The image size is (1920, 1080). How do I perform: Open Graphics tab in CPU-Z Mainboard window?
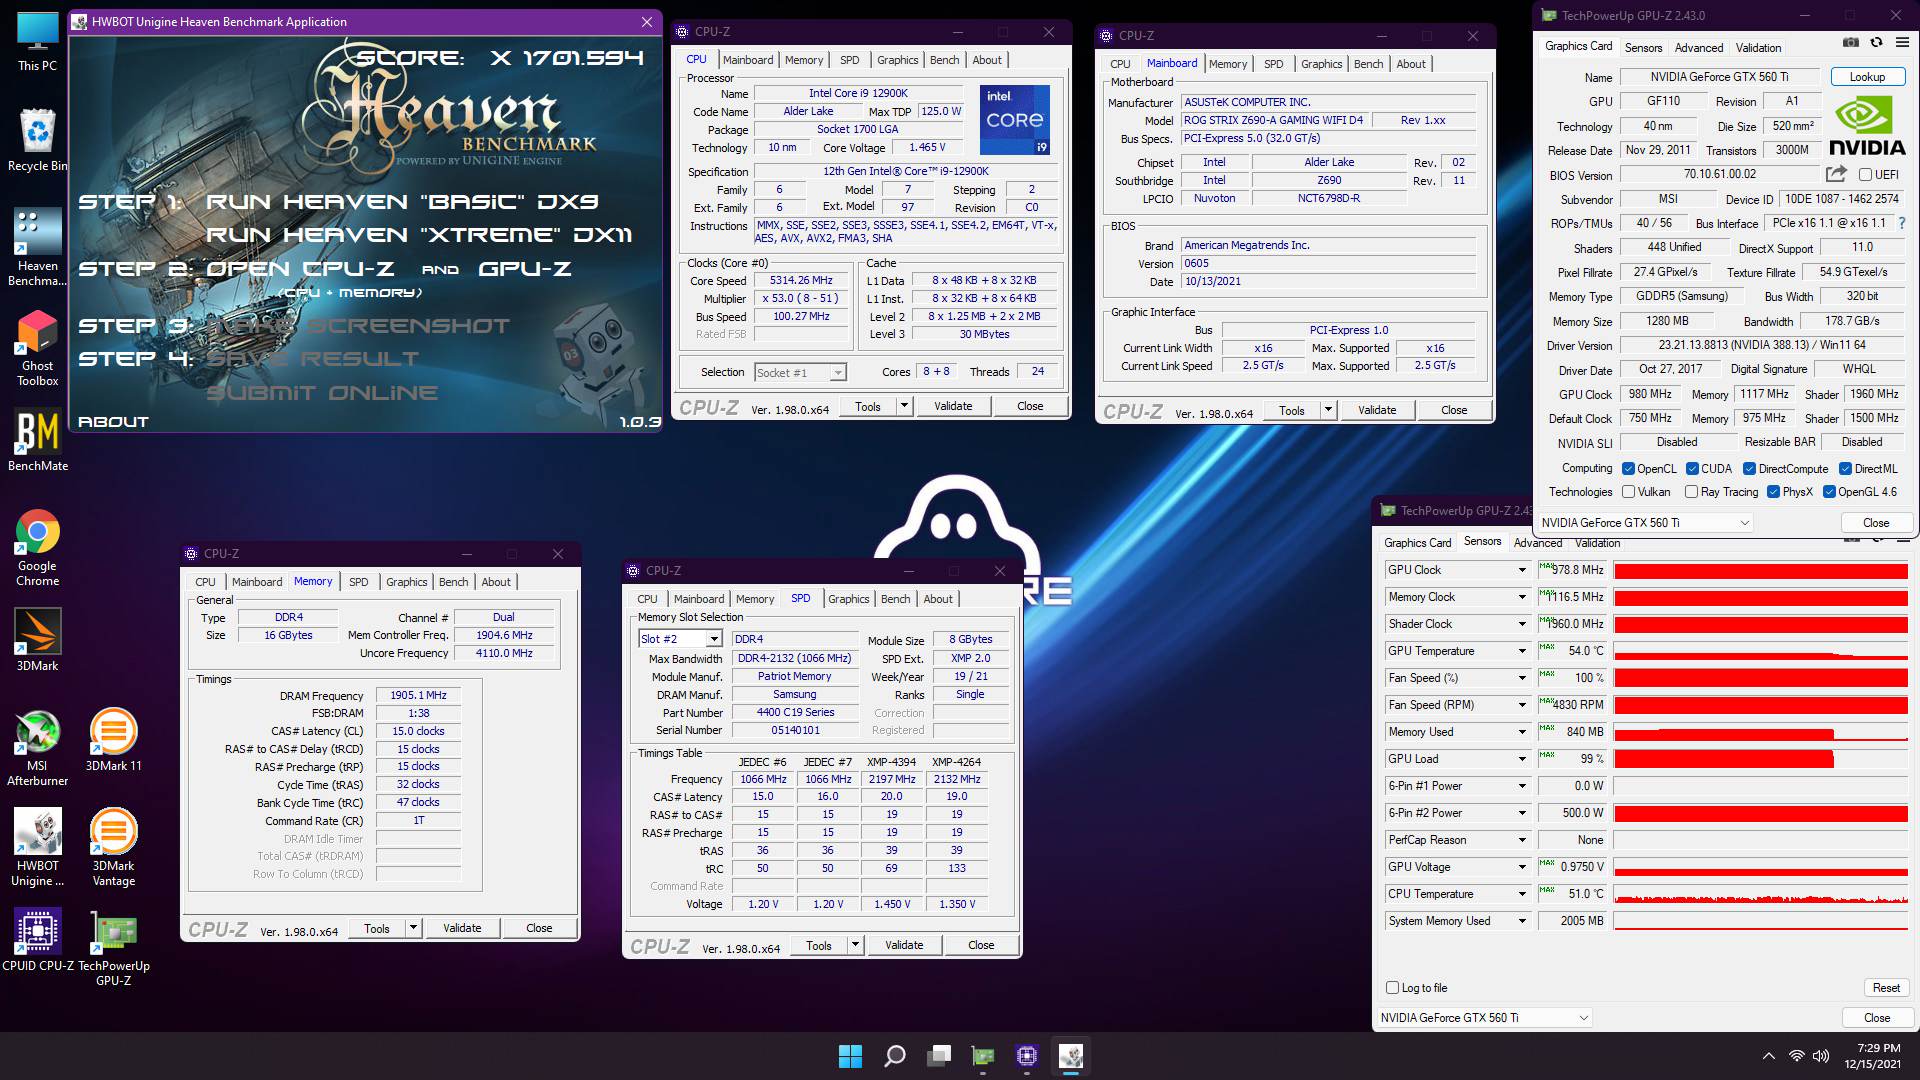click(x=1321, y=64)
